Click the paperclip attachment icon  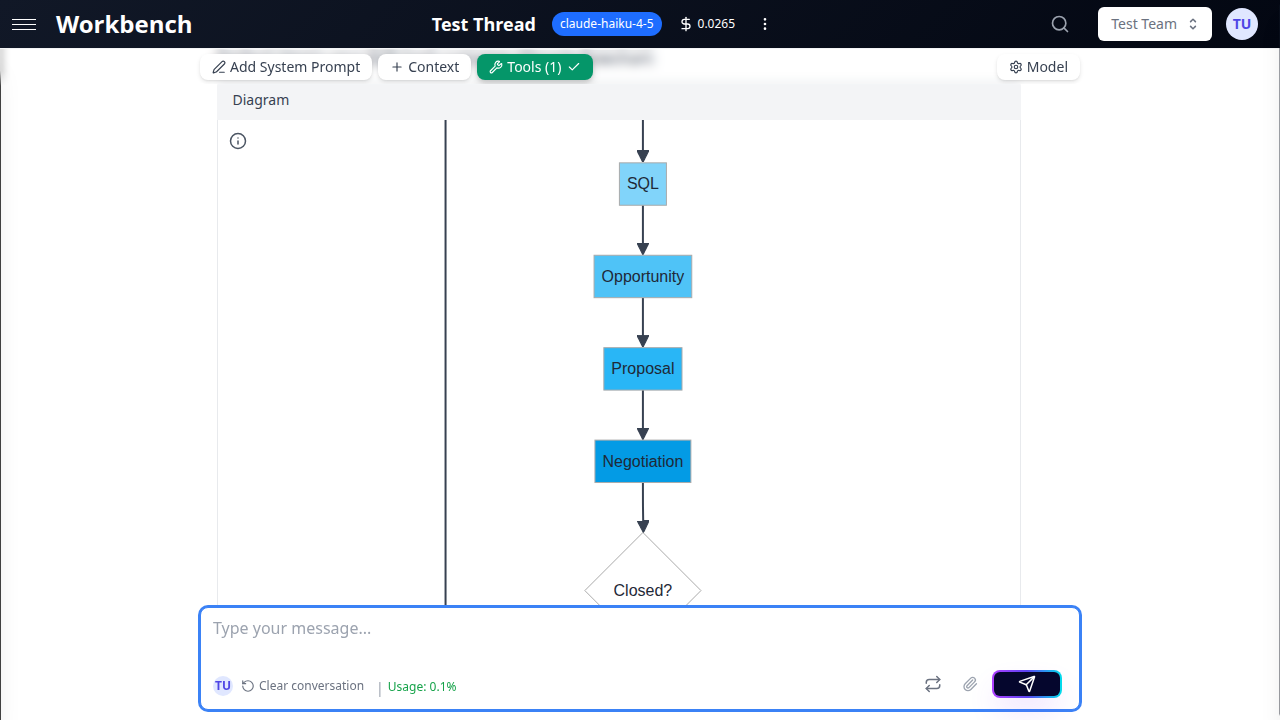pyautogui.click(x=969, y=684)
